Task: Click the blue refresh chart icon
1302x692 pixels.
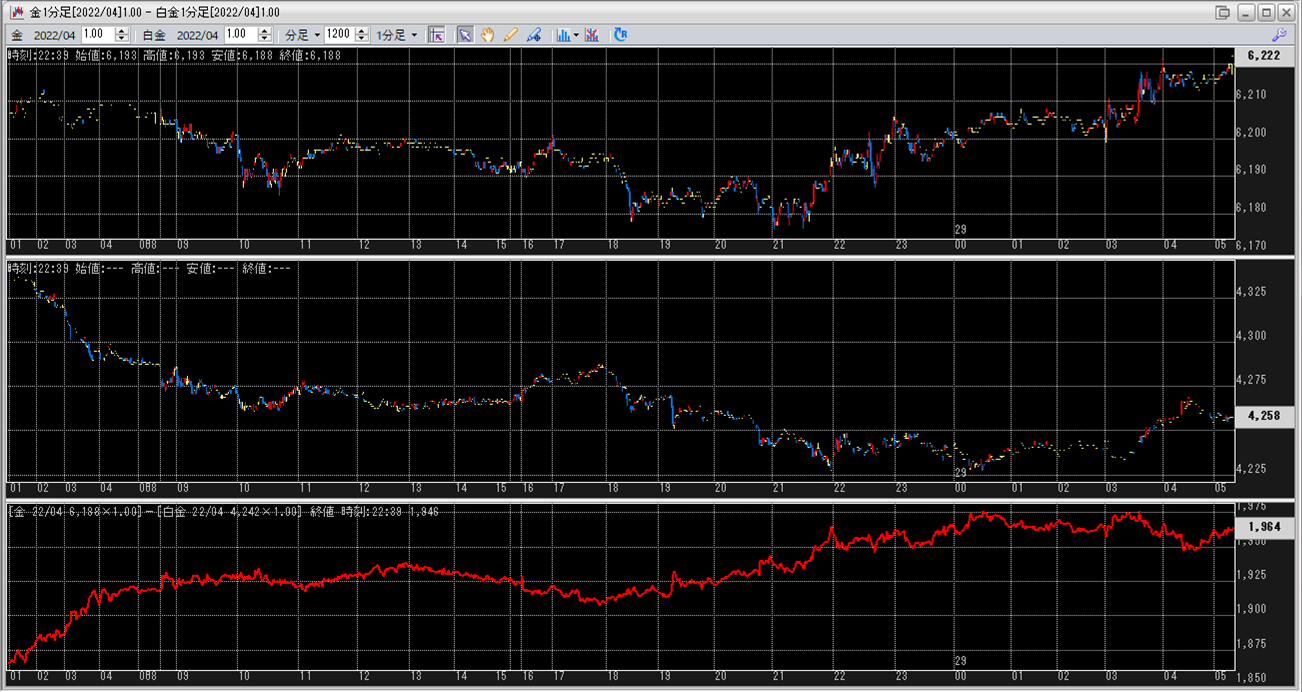Action: click(x=620, y=35)
